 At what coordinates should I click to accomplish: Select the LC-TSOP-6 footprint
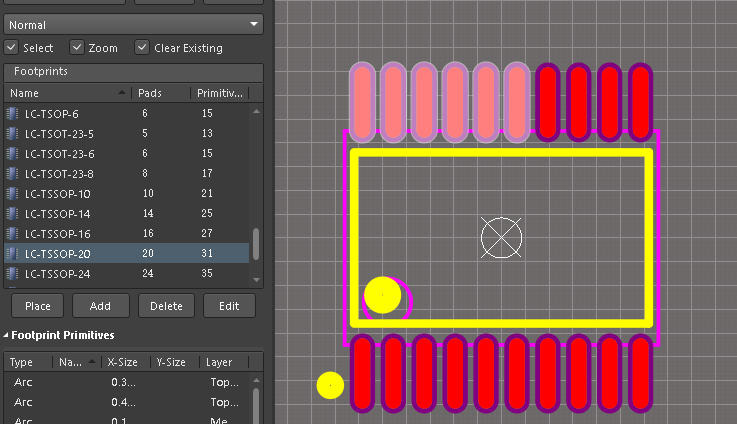click(126, 113)
